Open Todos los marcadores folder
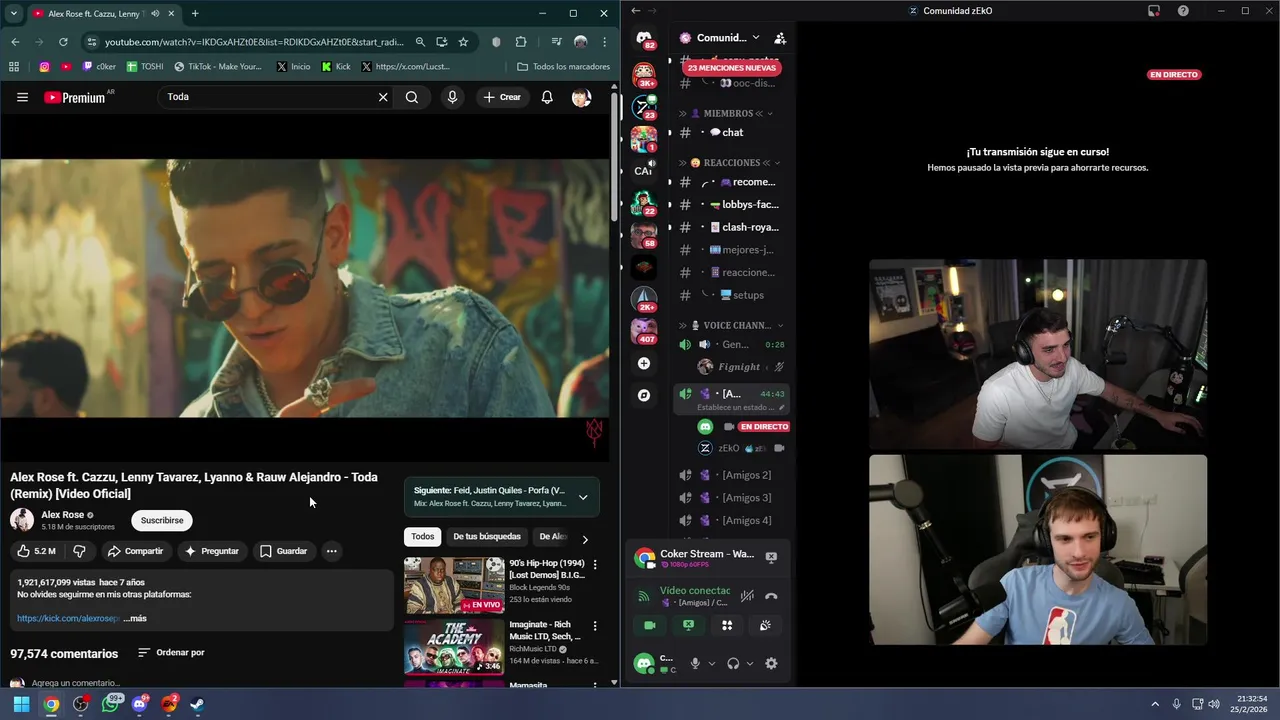Viewport: 1280px width, 720px height. coord(563,67)
